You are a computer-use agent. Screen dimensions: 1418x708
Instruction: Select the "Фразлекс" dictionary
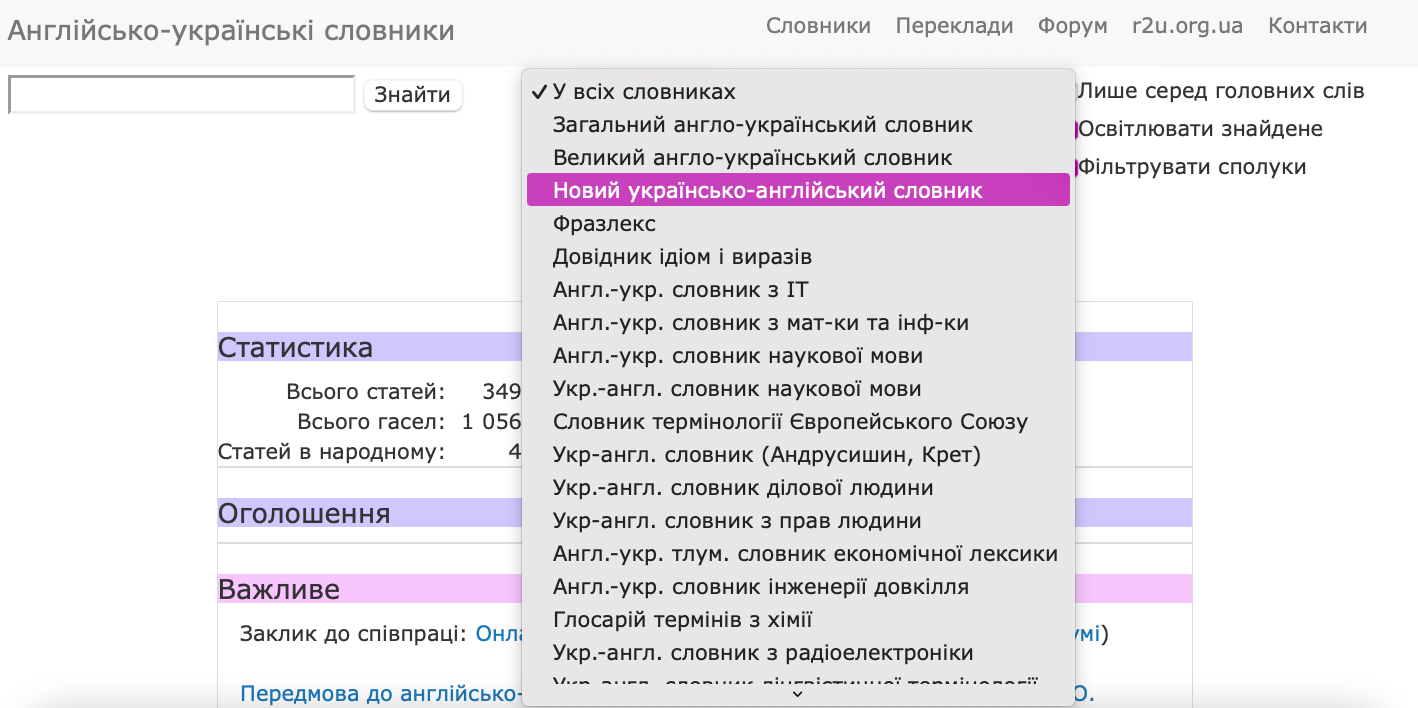[604, 222]
